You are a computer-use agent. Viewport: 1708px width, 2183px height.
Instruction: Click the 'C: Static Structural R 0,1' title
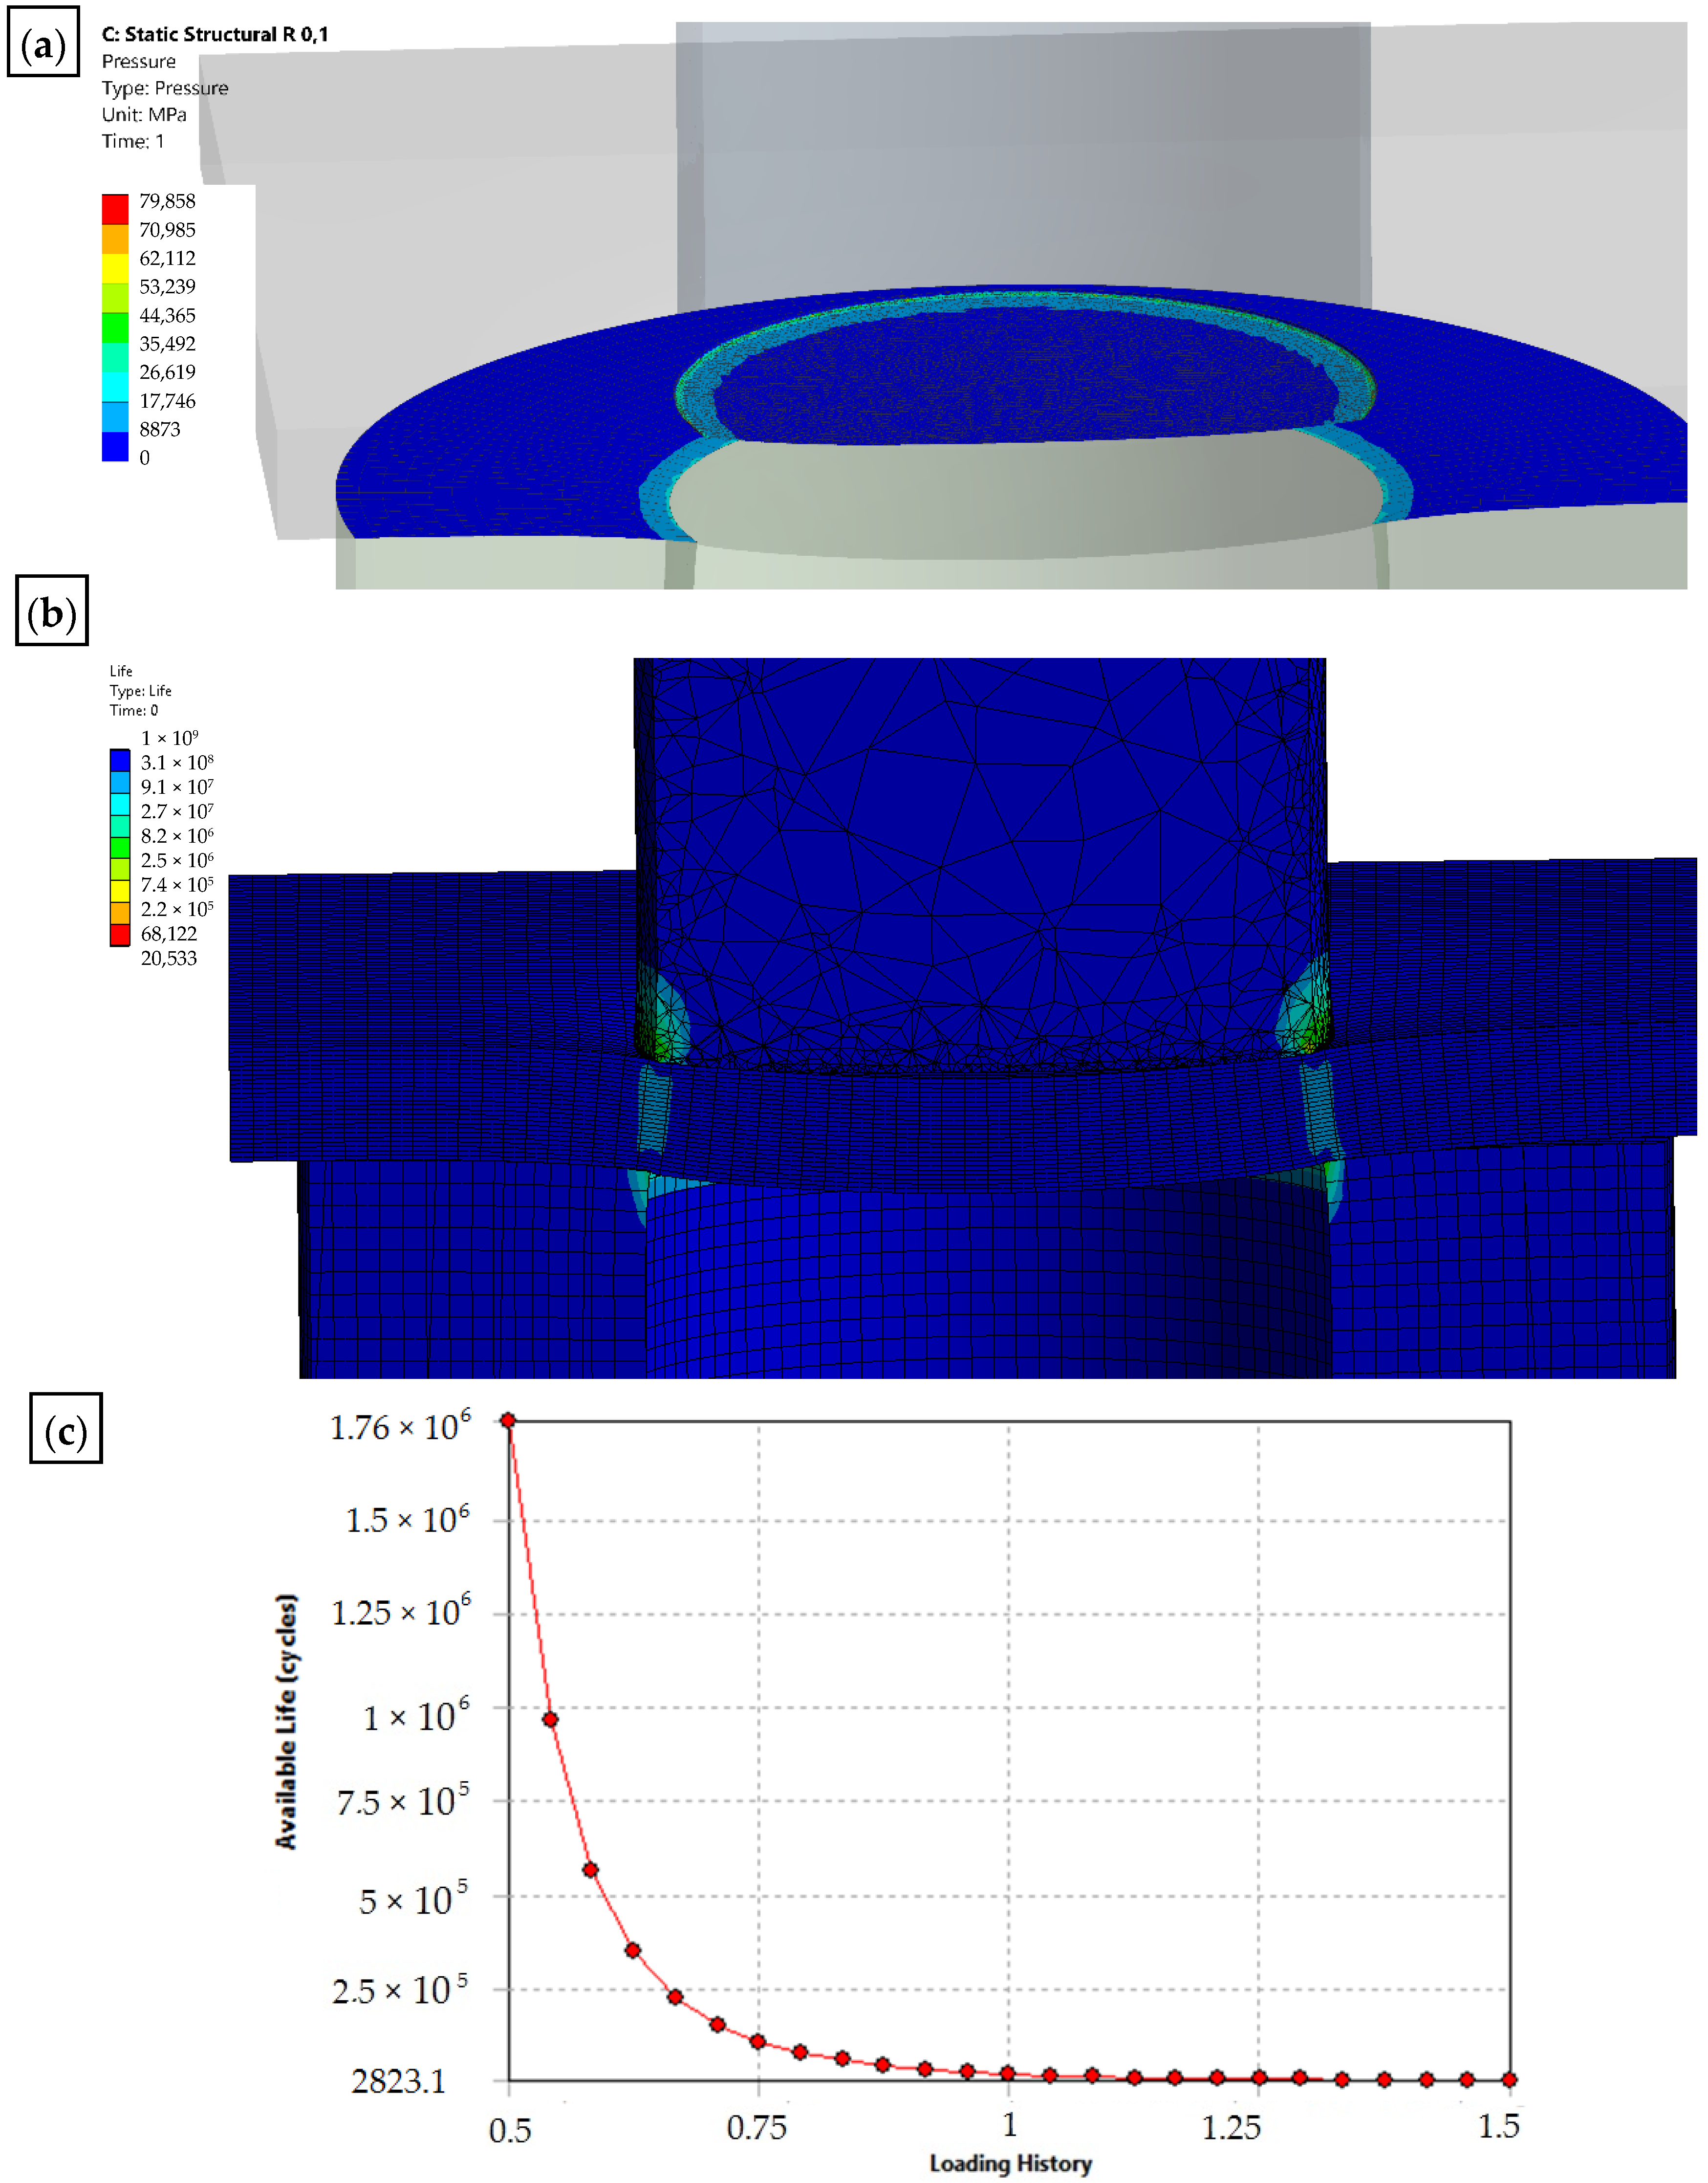pos(214,34)
